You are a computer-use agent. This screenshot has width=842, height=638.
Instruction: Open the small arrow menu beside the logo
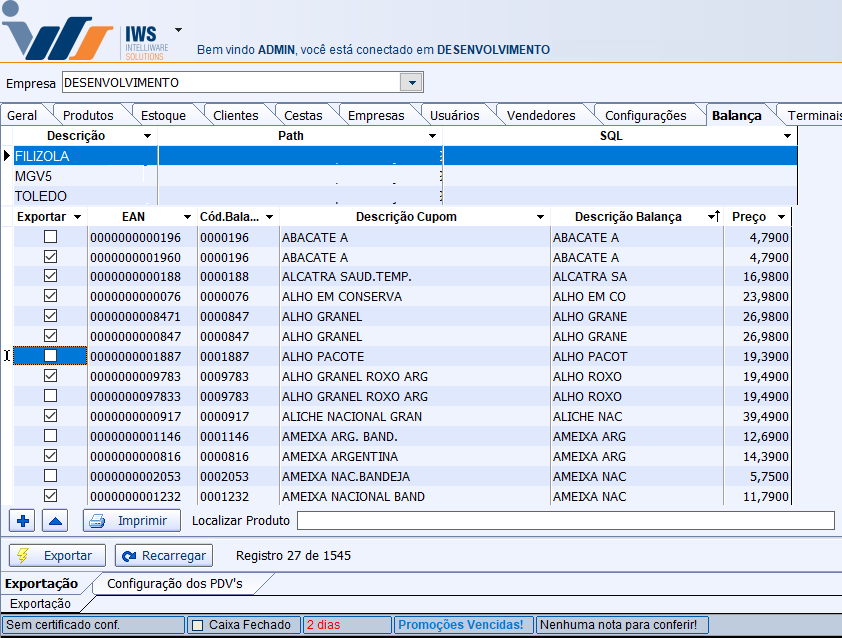178,31
